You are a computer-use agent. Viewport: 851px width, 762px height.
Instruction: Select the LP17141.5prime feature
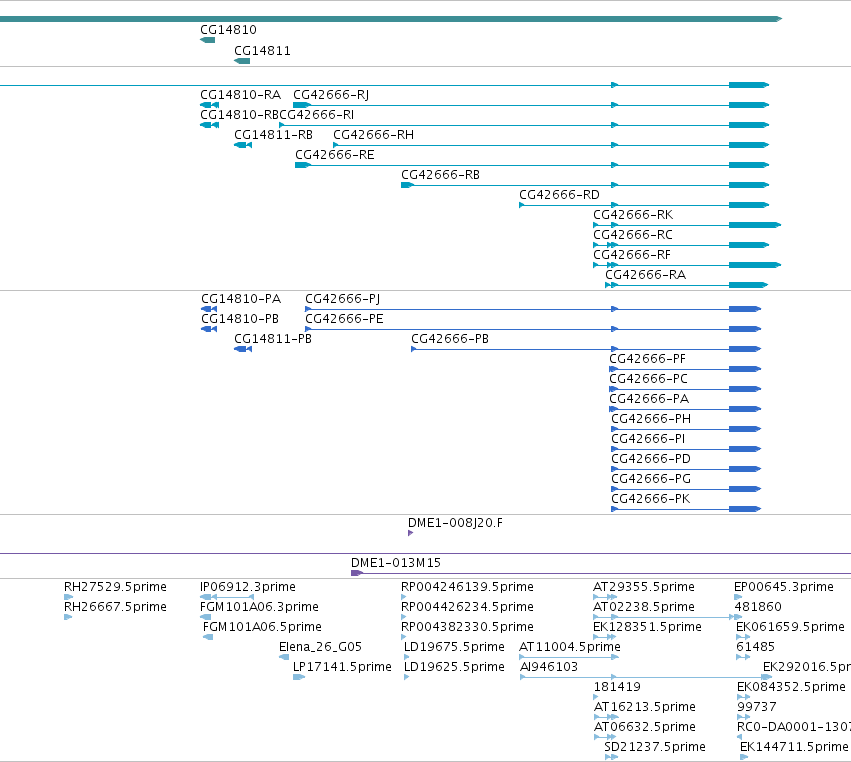click(x=342, y=668)
